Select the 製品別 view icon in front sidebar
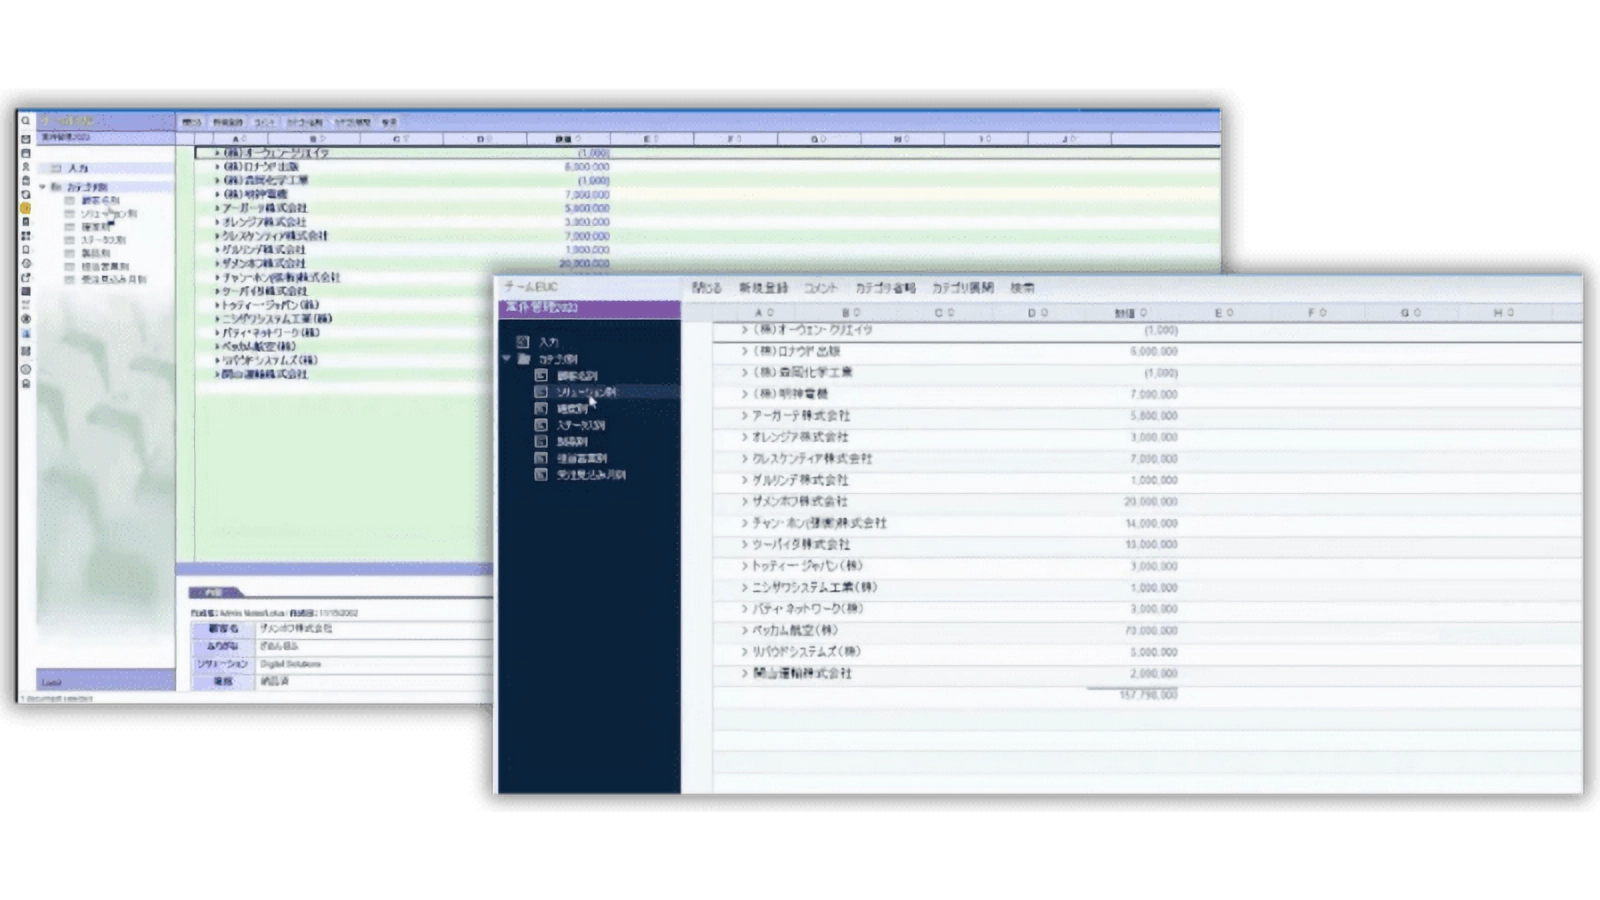Screen dimensions: 1600x900 click(x=541, y=441)
